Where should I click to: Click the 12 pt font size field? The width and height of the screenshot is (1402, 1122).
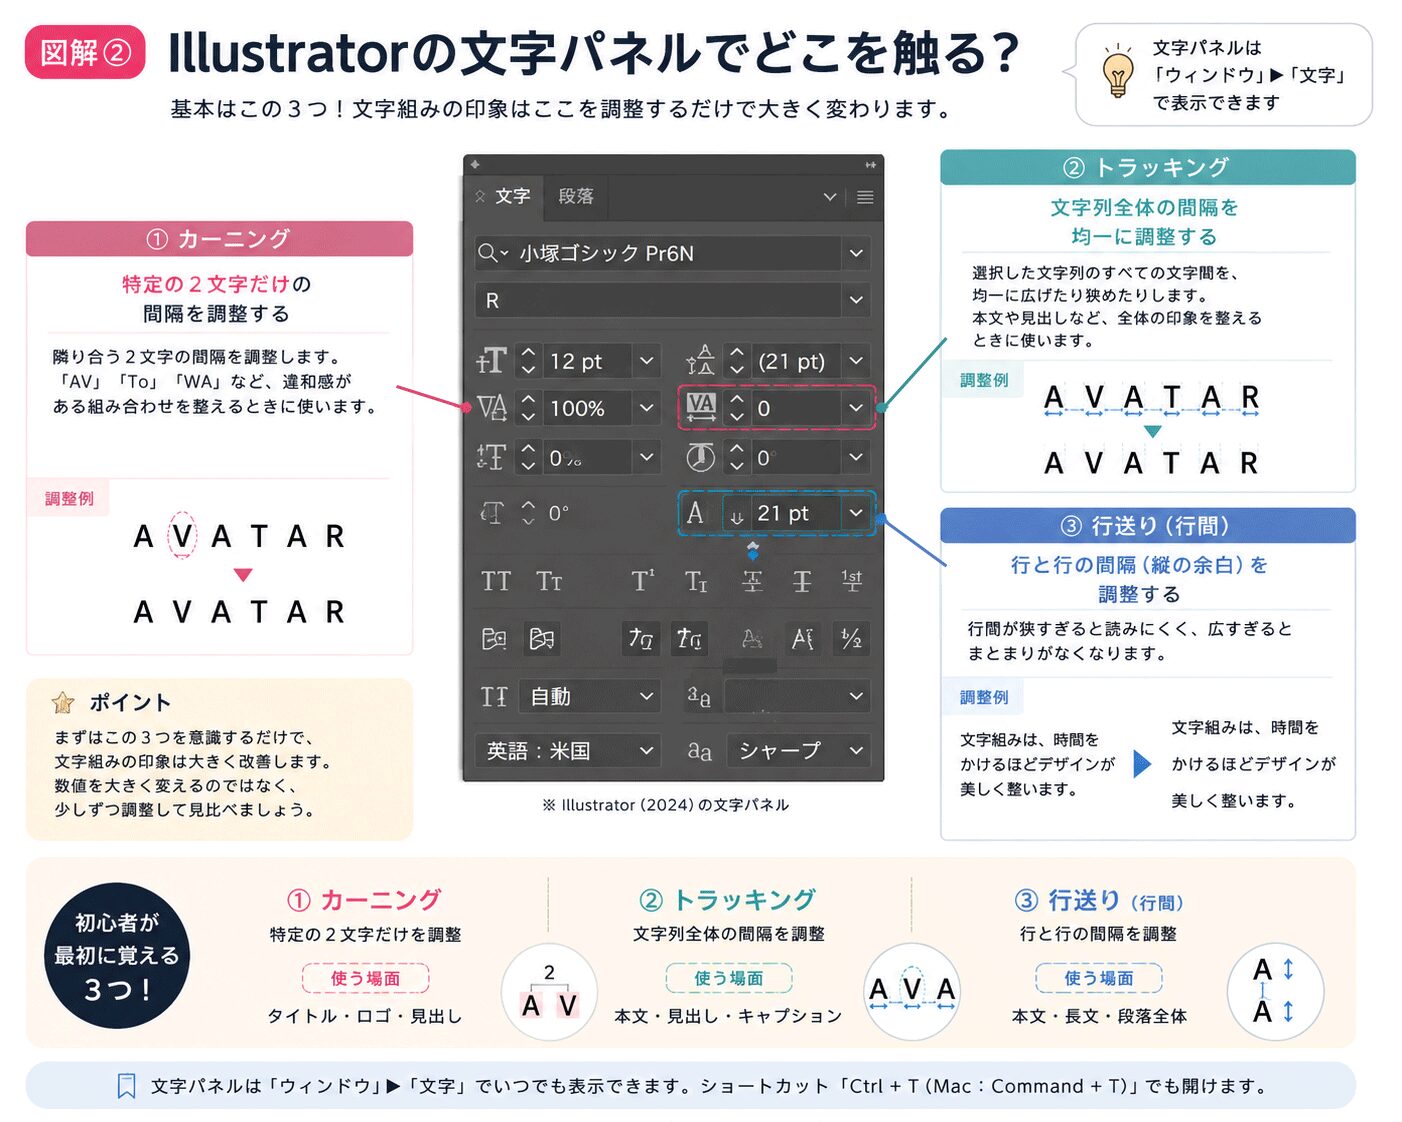coord(588,361)
